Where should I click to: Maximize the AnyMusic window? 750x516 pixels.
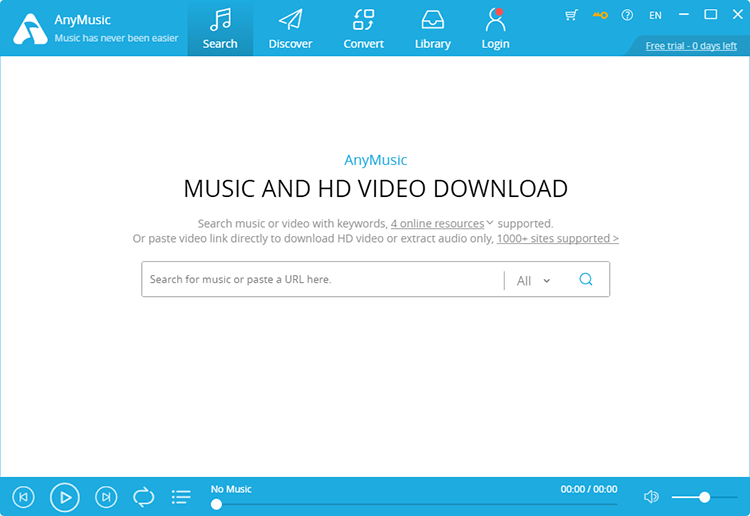click(x=711, y=15)
